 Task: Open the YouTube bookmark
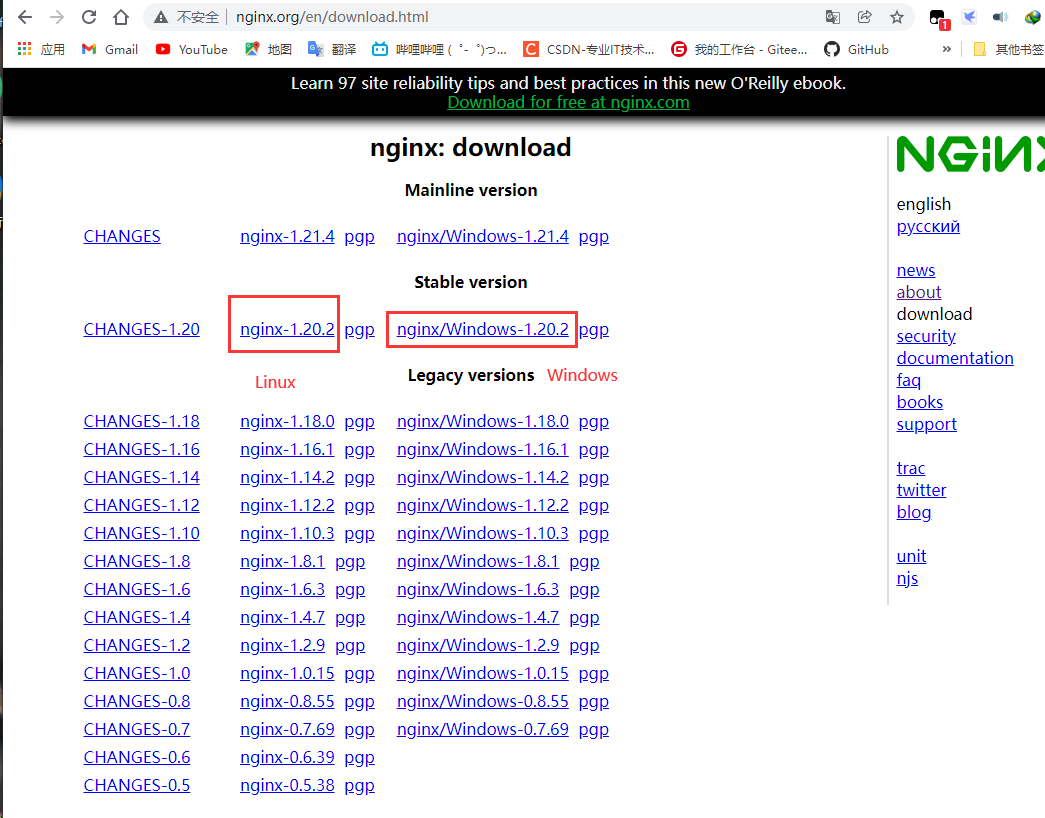191,49
